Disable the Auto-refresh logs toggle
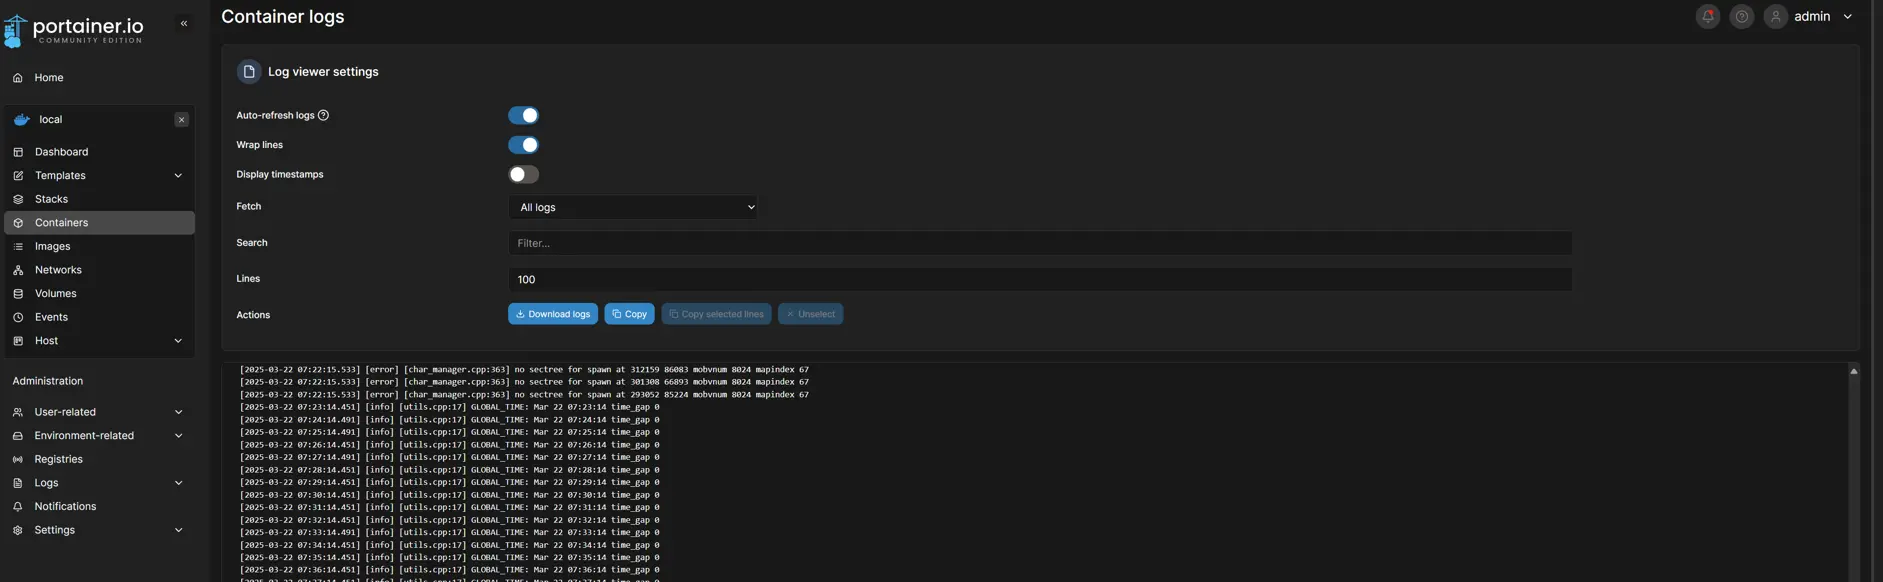The width and height of the screenshot is (1883, 582). tap(523, 116)
